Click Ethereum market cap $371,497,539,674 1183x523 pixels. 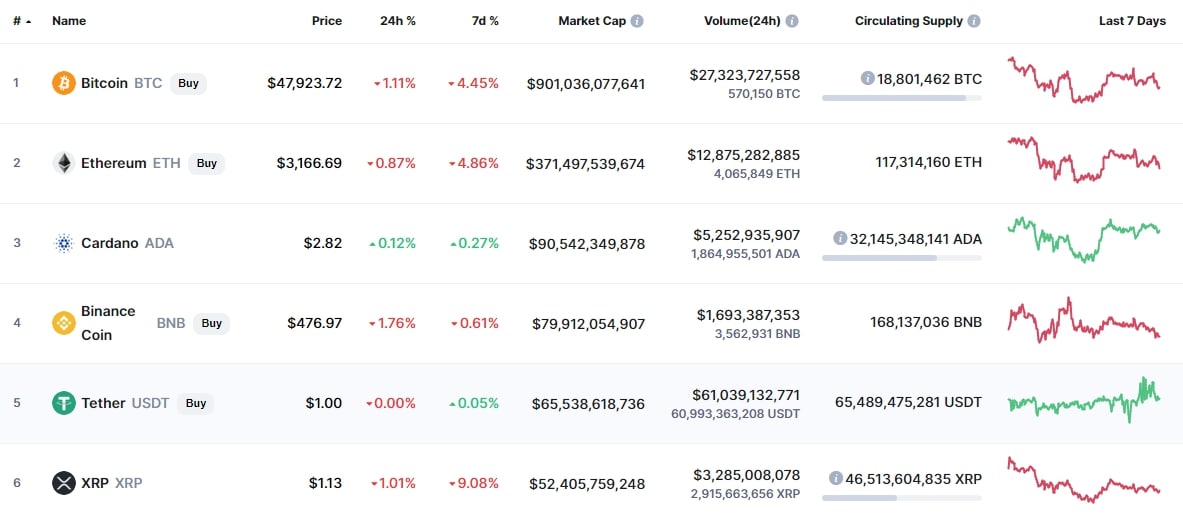click(585, 163)
